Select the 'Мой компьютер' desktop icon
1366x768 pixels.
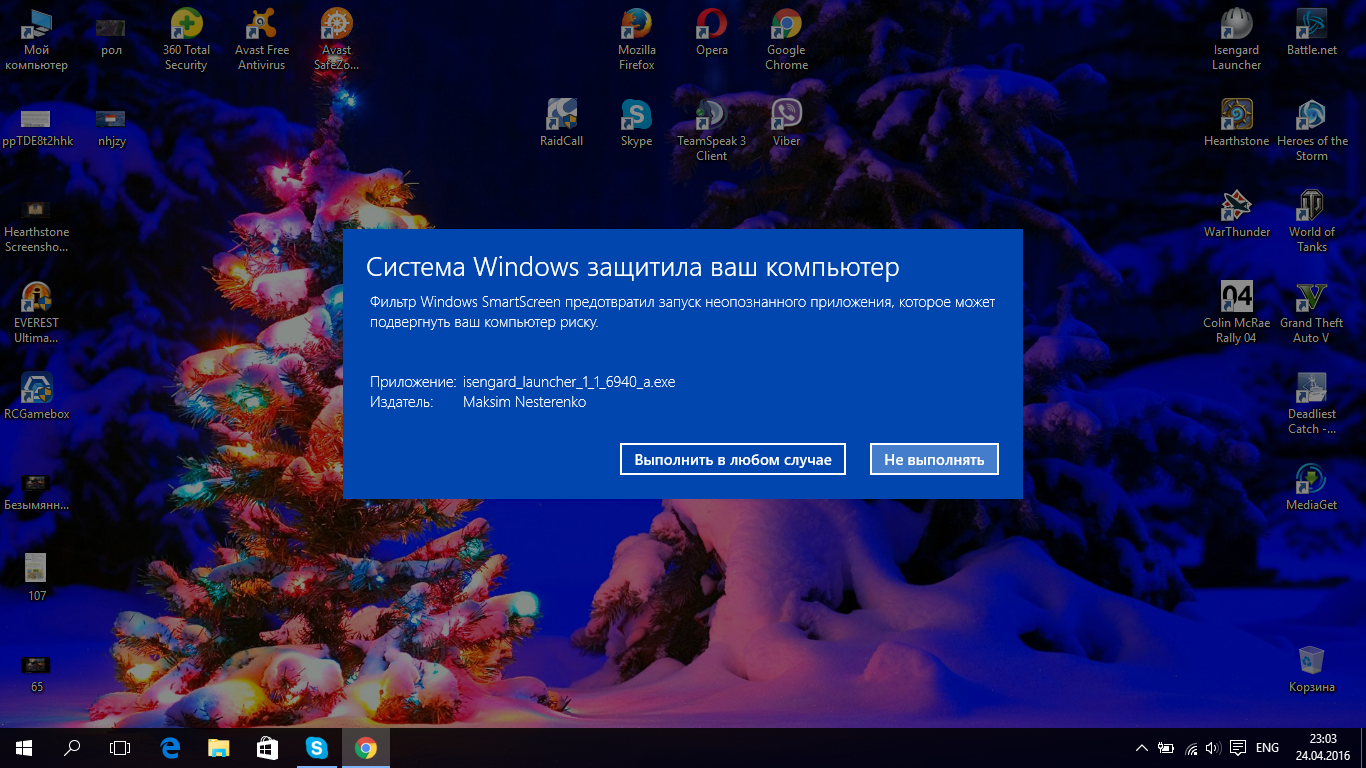click(37, 39)
